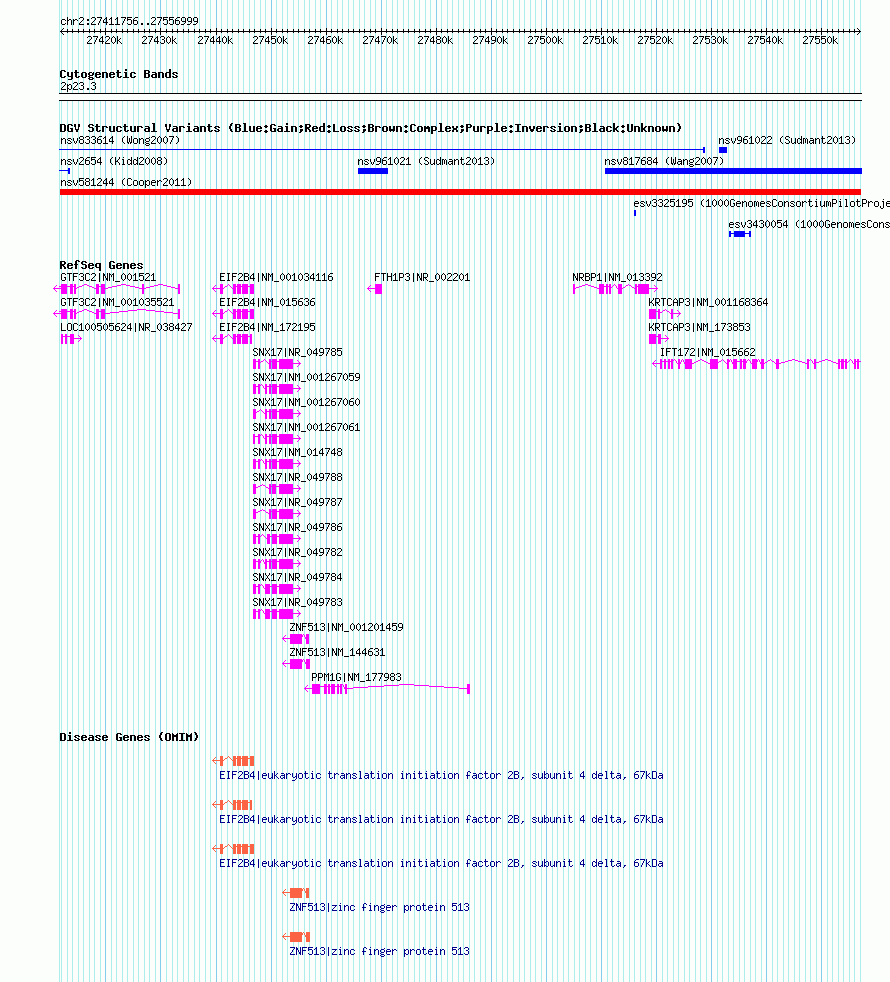Click the nsv961021 blue gain bar
Image resolution: width=890 pixels, height=982 pixels.
pyautogui.click(x=373, y=171)
